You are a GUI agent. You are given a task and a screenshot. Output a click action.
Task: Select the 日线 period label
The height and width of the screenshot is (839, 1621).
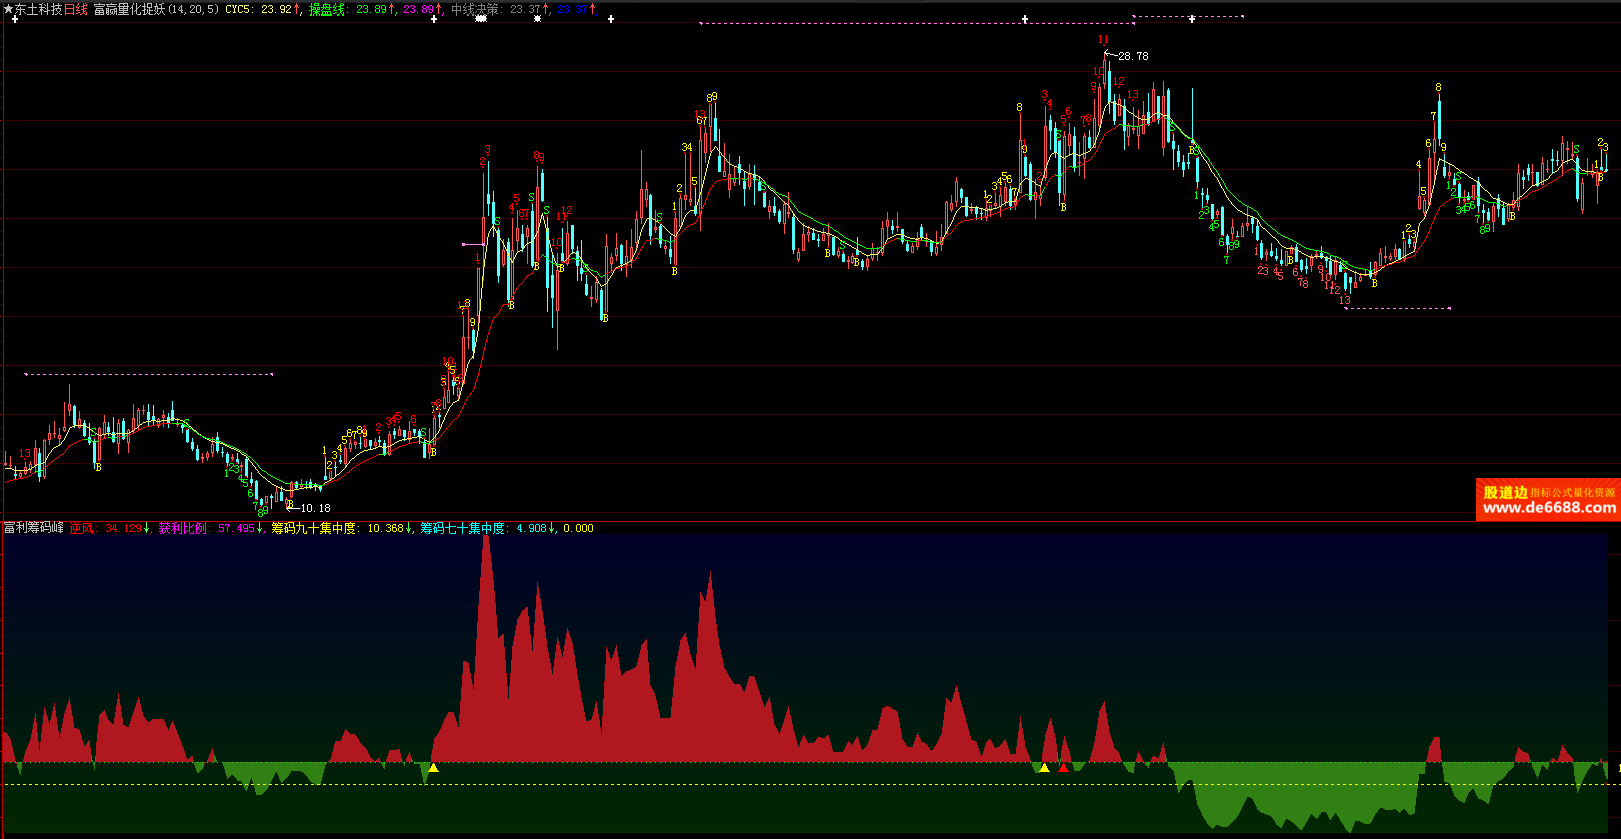coord(76,9)
